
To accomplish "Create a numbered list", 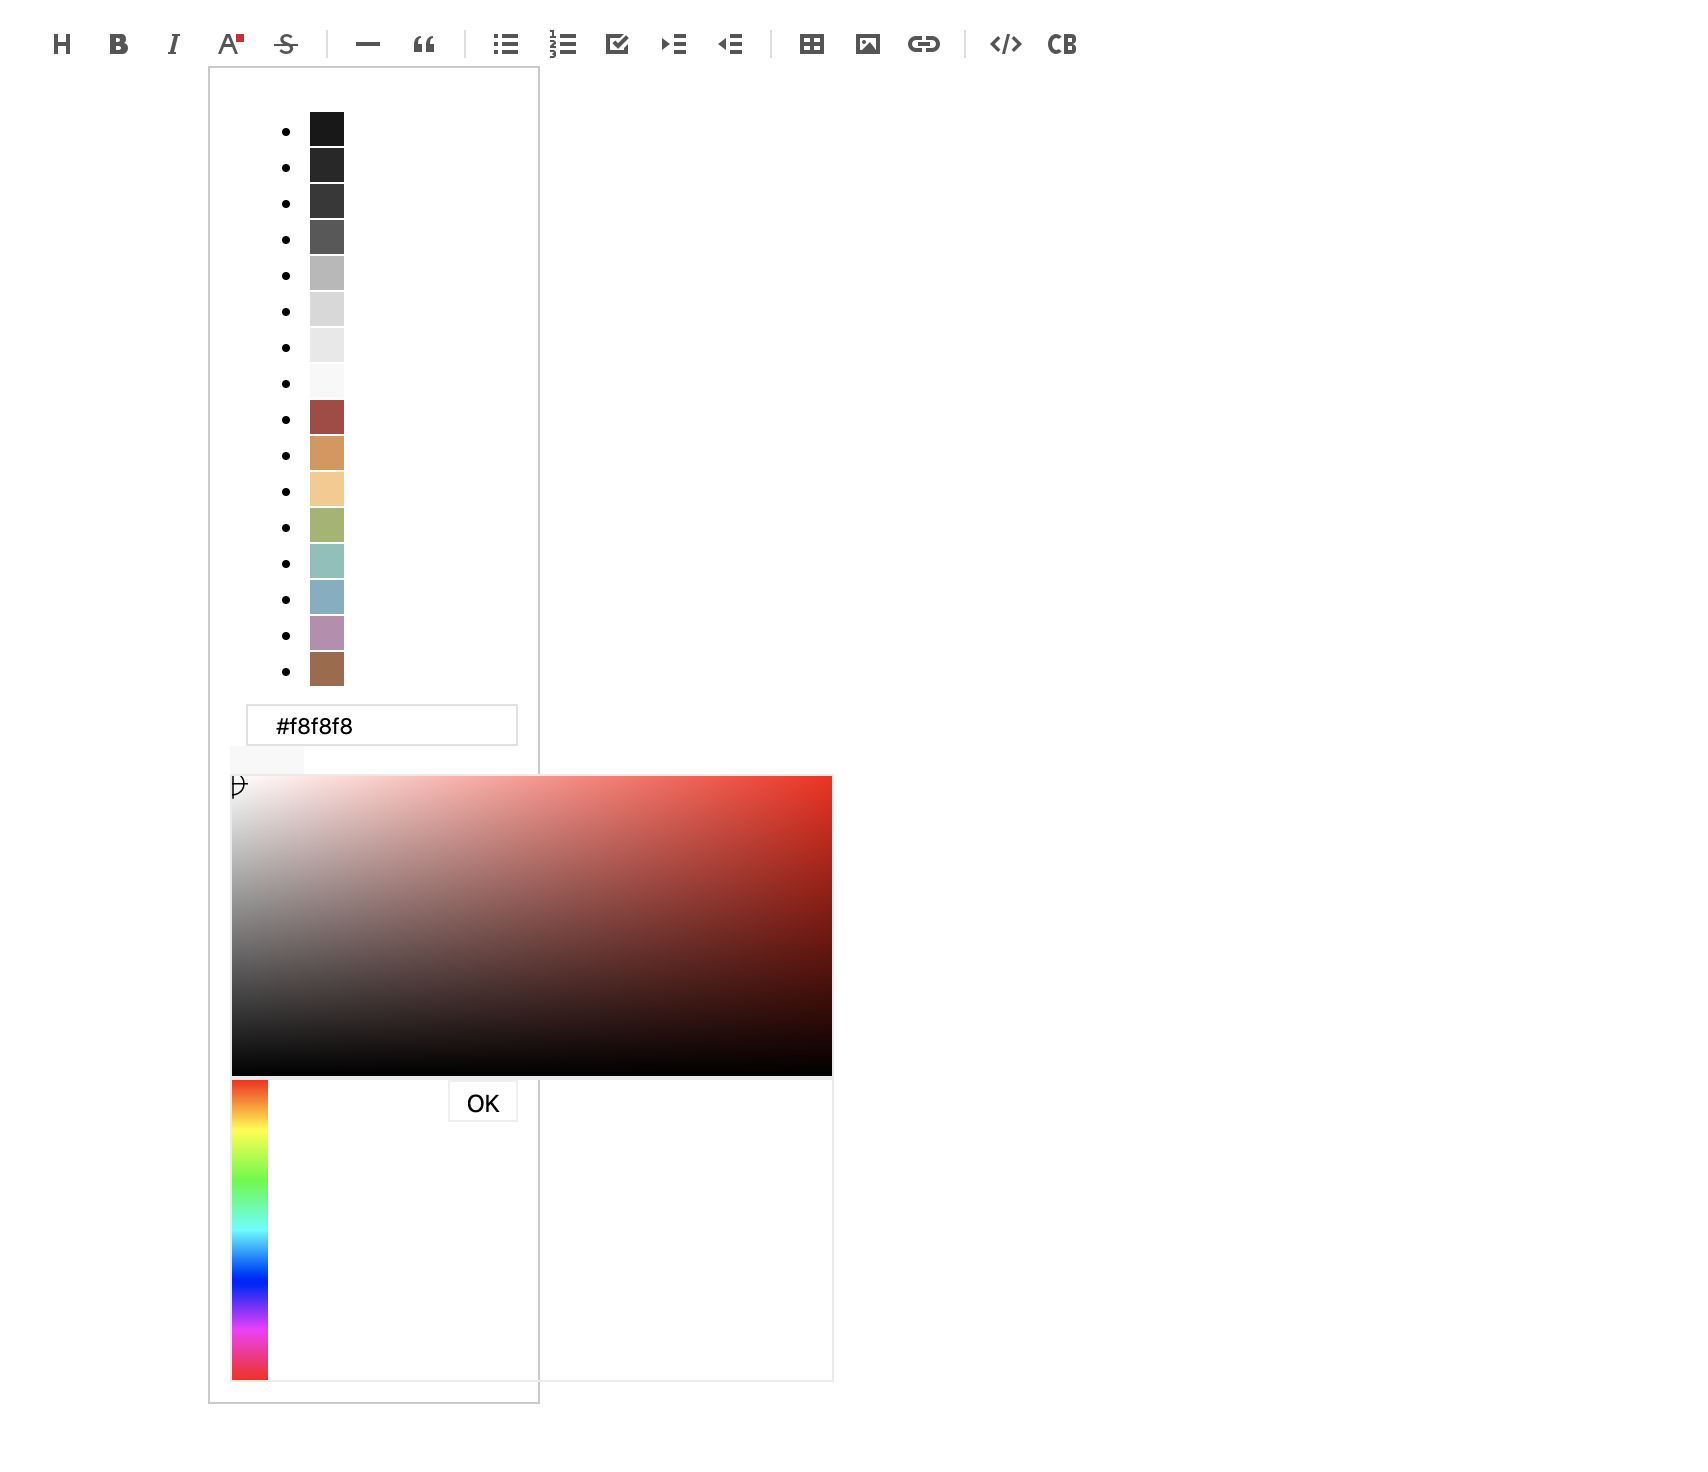I will (x=563, y=44).
